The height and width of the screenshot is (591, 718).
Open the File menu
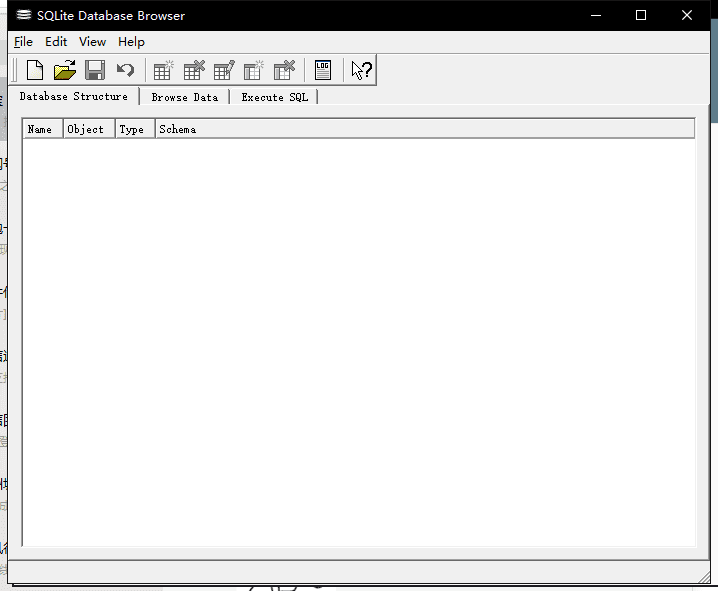pos(23,42)
